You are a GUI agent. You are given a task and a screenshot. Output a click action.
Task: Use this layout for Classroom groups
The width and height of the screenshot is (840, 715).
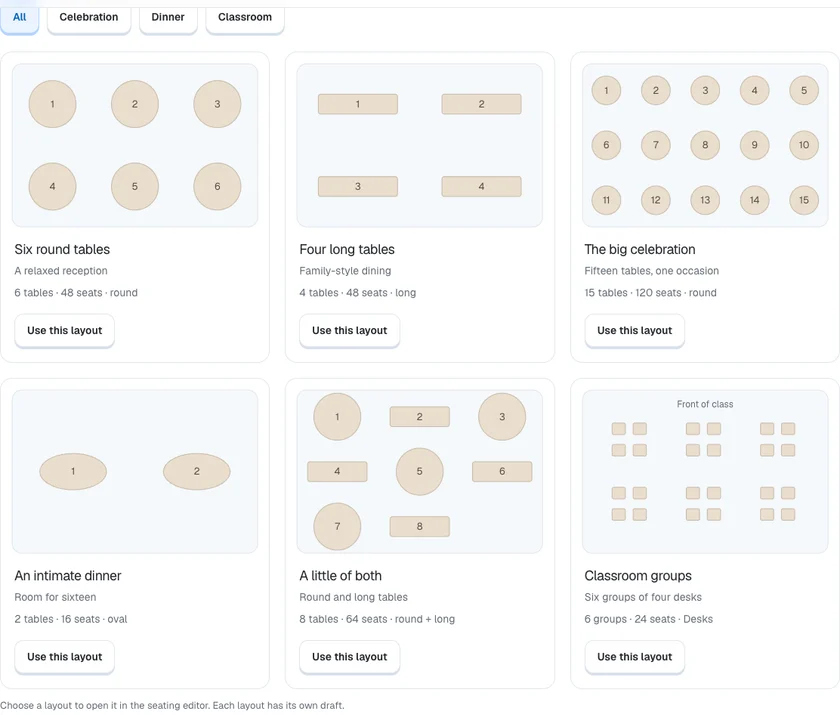pos(635,657)
